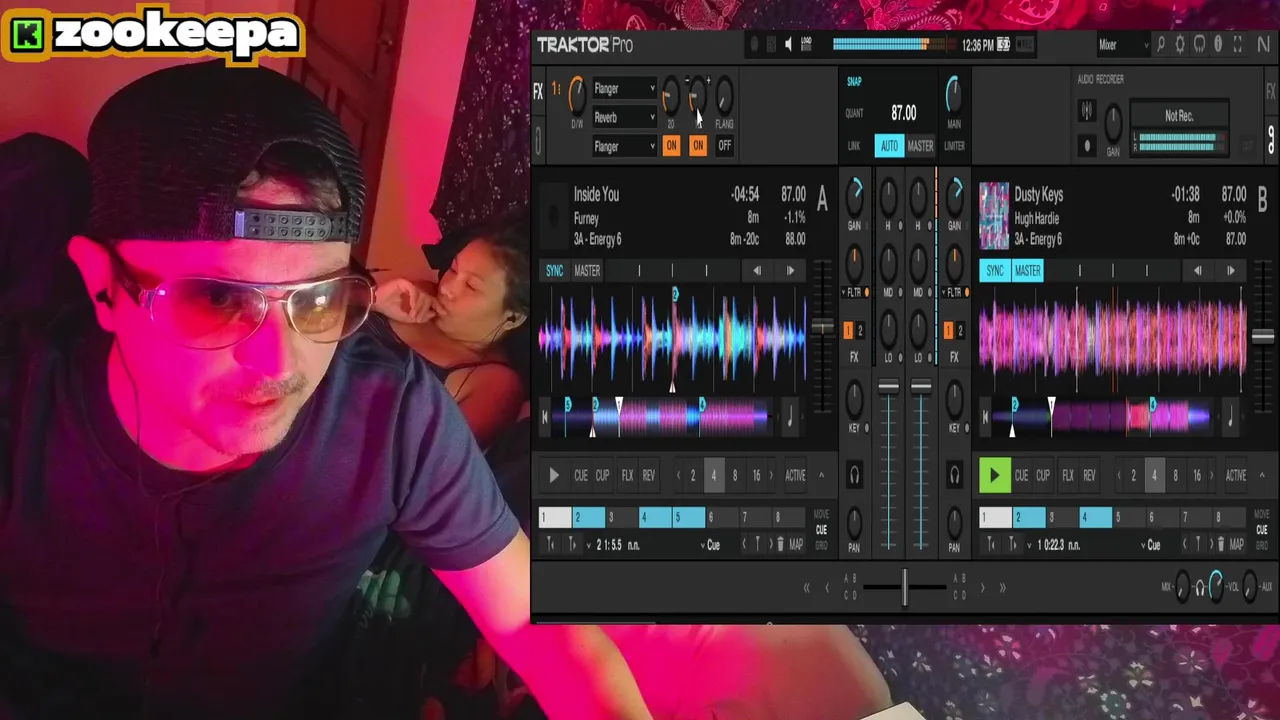Open first Flanger effect dropdown
This screenshot has height=720, width=1280.
pos(624,89)
